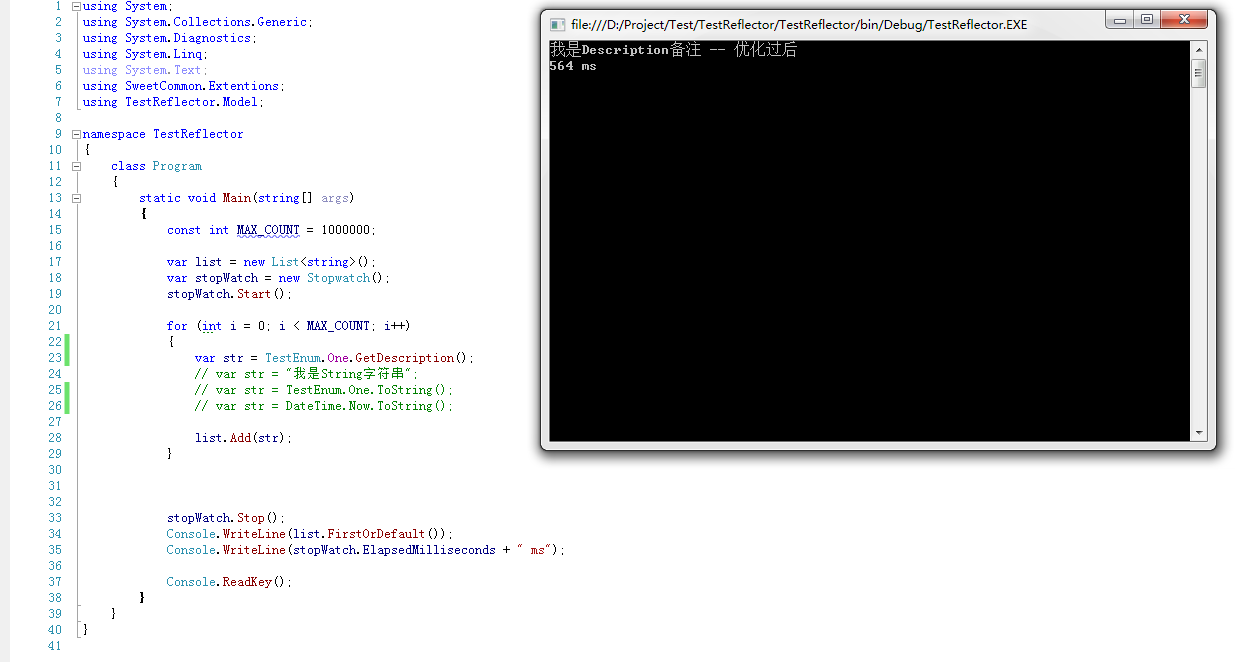Click line number 20 in the gutter
The height and width of the screenshot is (662, 1239).
click(55, 310)
